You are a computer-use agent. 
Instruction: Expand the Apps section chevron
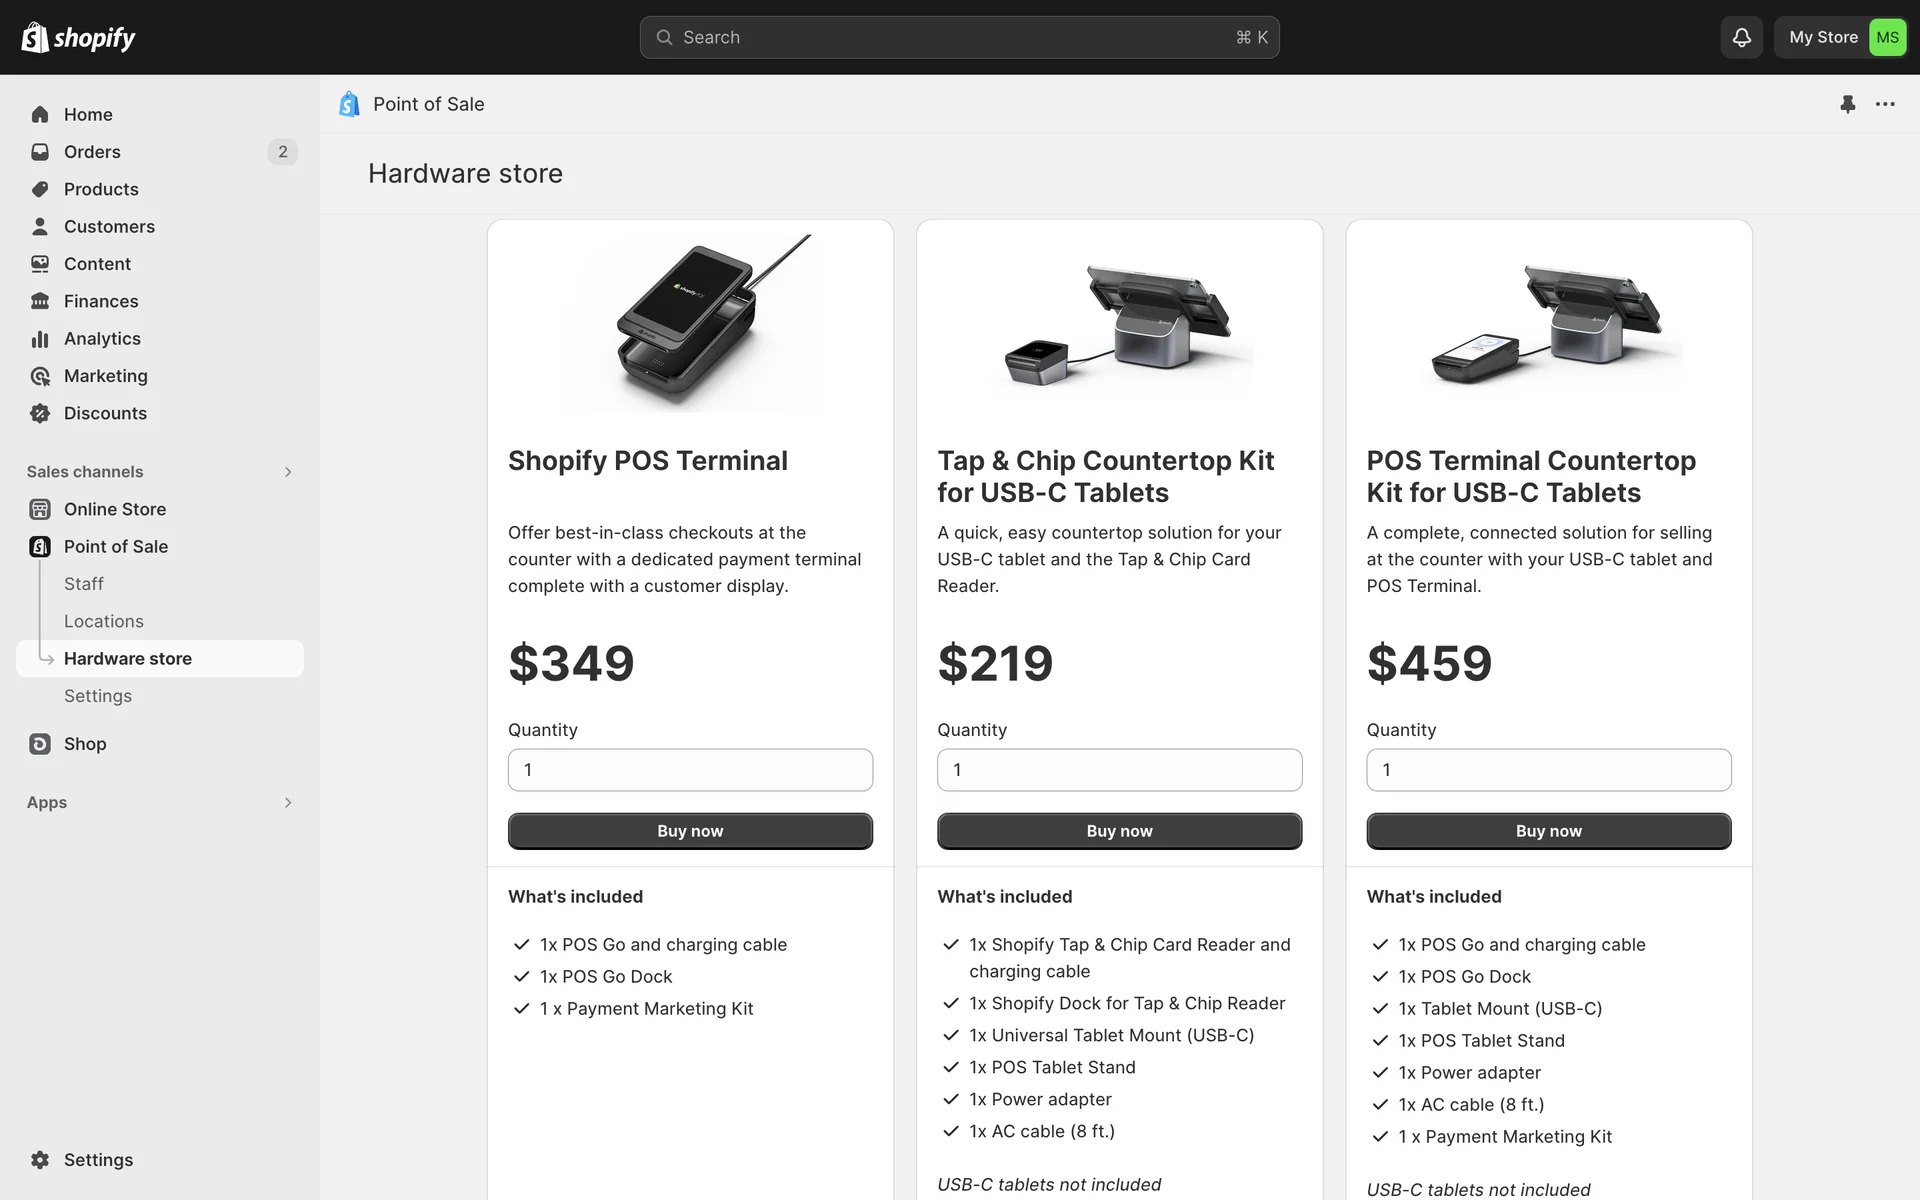point(288,803)
